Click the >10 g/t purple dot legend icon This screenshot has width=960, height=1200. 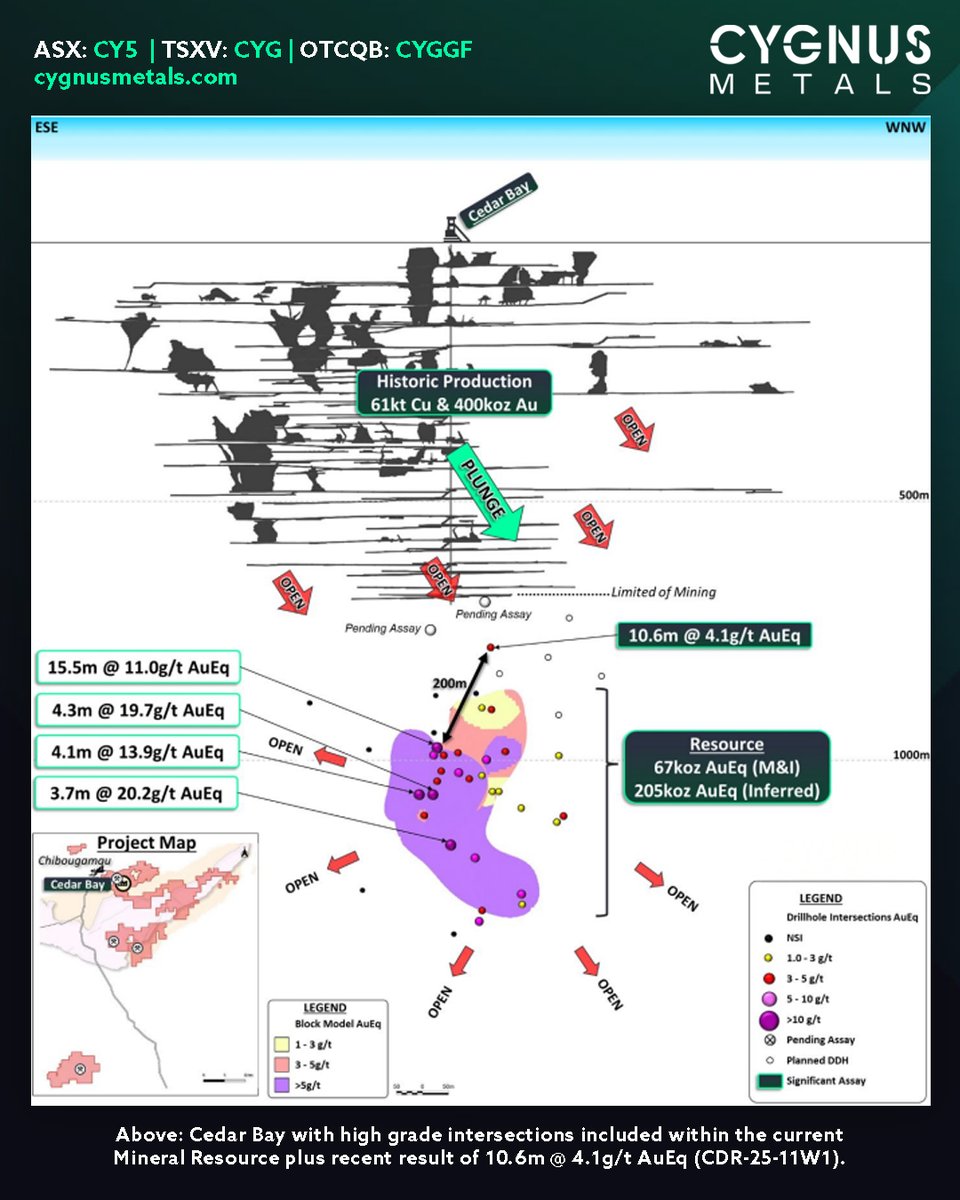(x=769, y=1021)
